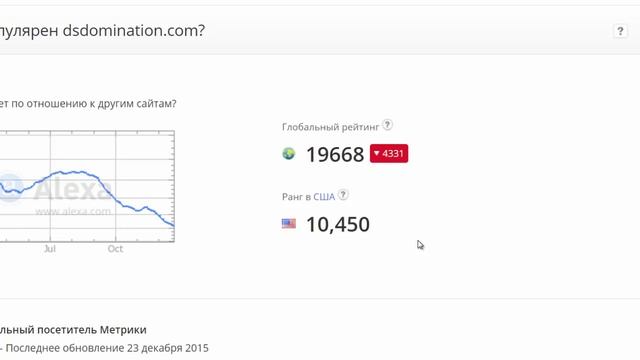Click the US rank value 10,450
This screenshot has height=360, width=640.
click(x=338, y=224)
